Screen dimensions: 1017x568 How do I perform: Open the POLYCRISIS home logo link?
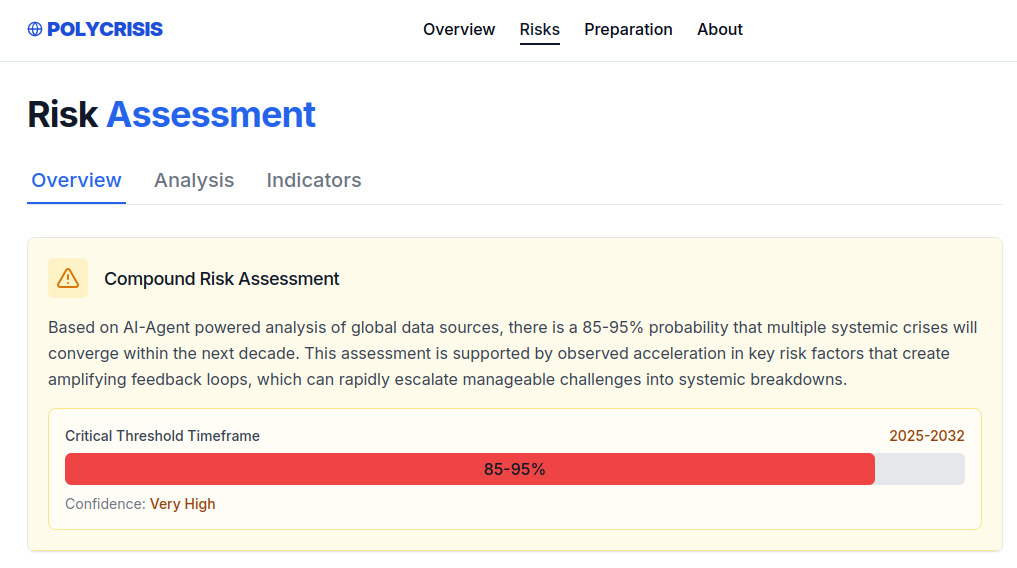(x=95, y=30)
